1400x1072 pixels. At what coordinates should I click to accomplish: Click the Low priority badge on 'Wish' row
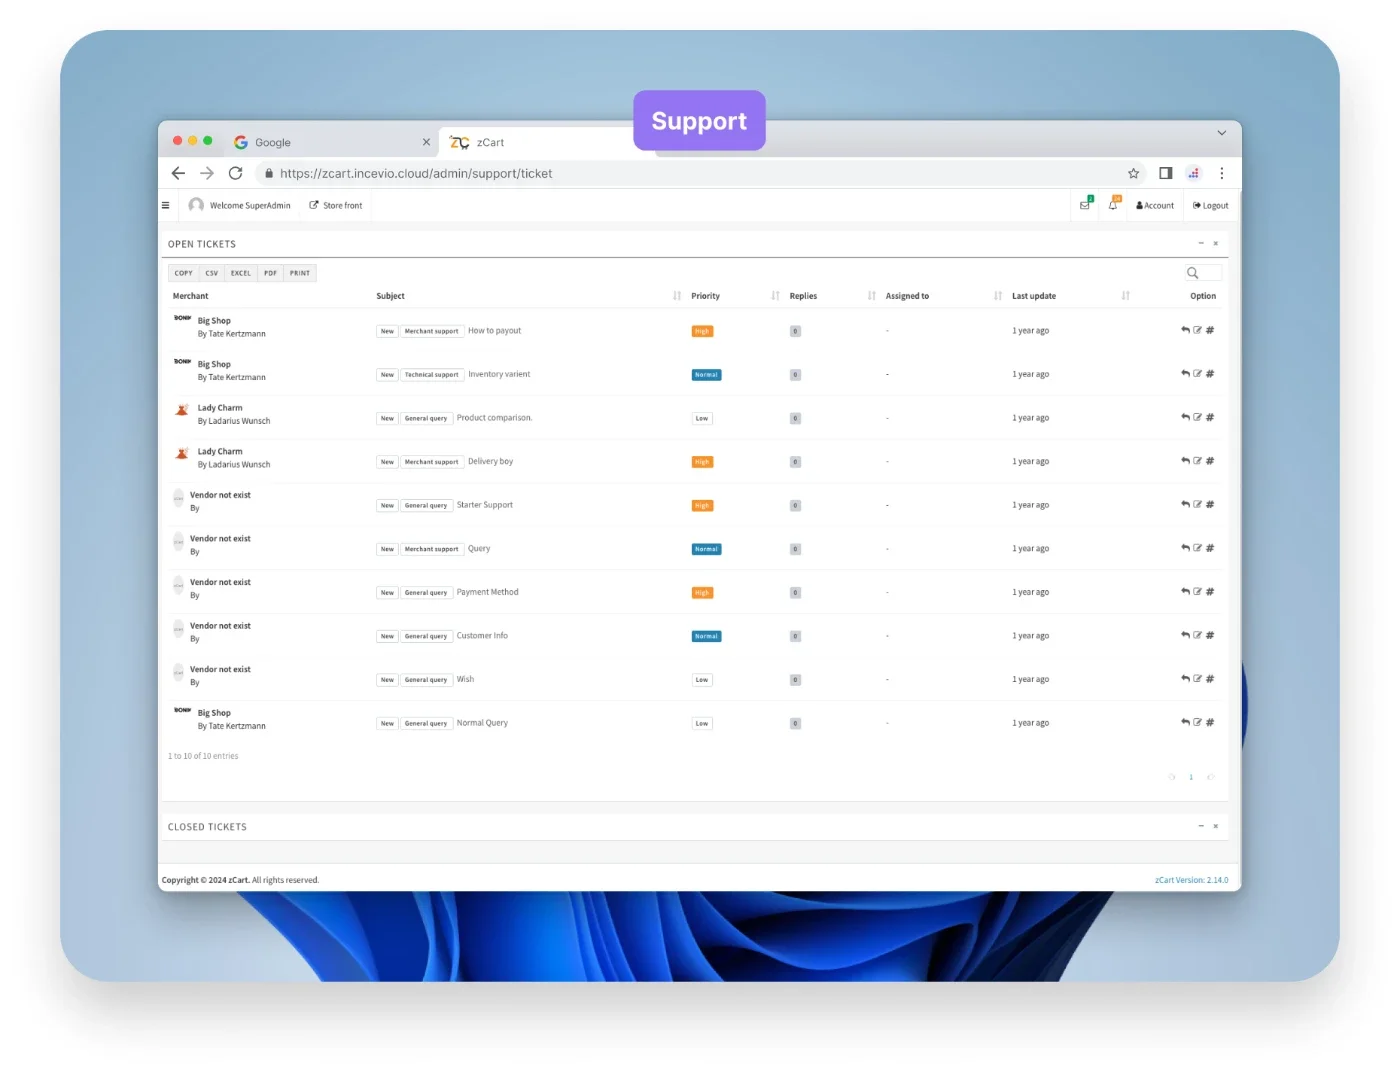[x=702, y=680]
